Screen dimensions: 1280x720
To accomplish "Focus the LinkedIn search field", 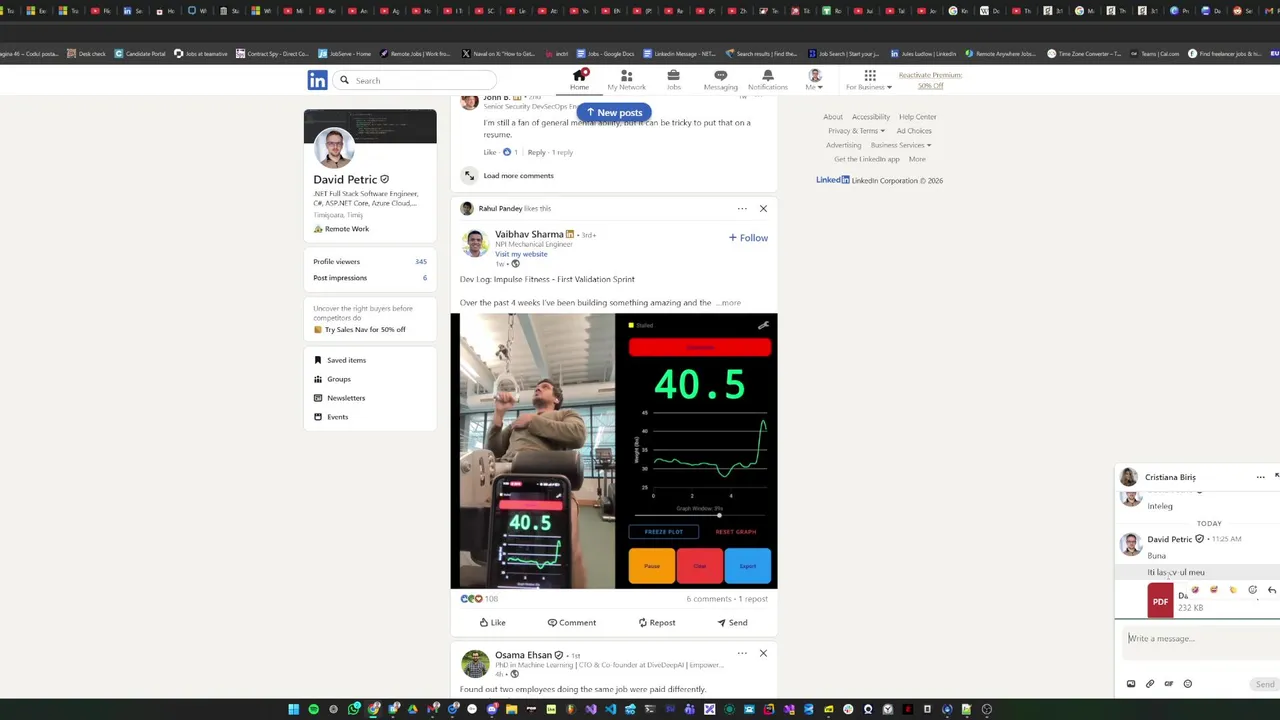I will click(x=415, y=80).
